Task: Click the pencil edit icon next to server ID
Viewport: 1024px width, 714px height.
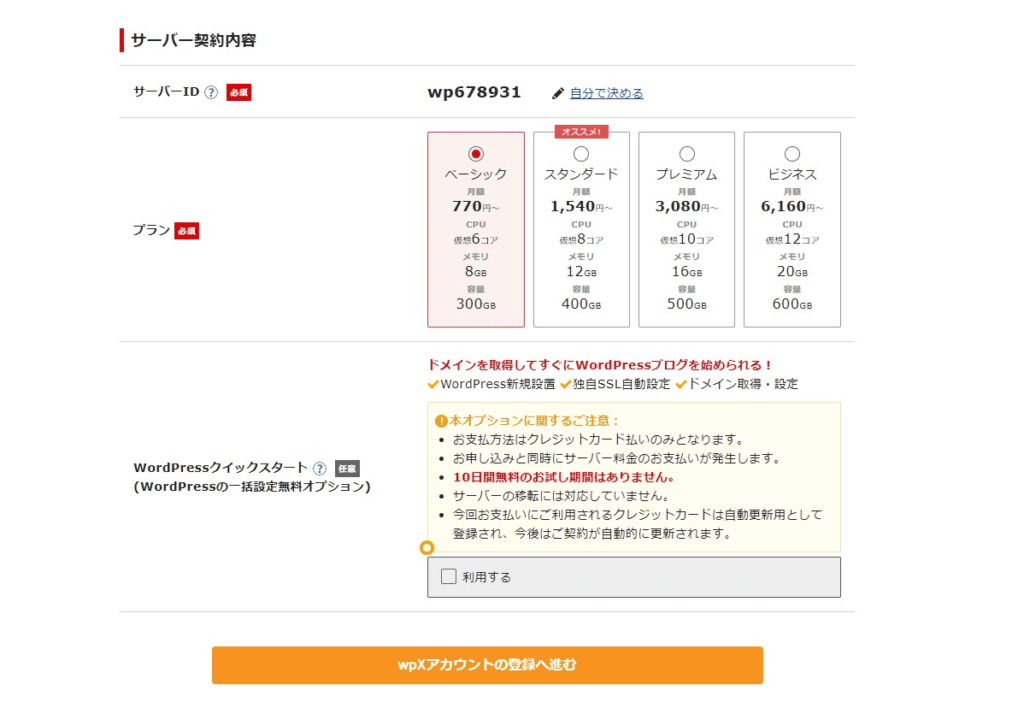Action: pyautogui.click(x=558, y=93)
